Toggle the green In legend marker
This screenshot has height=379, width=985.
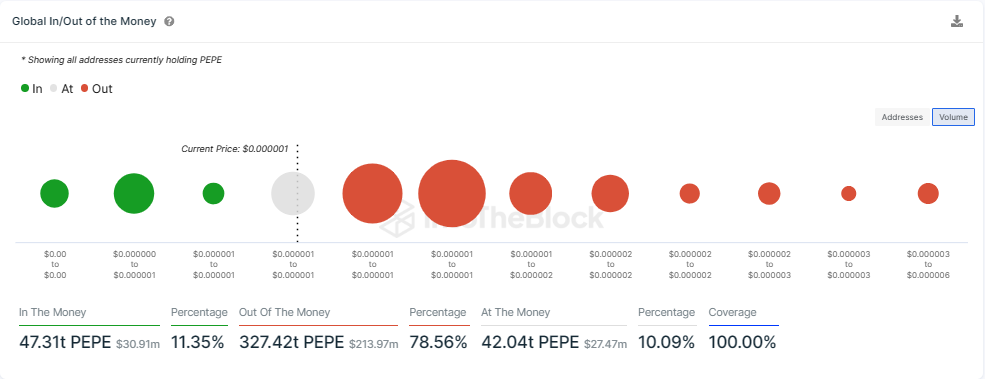25,89
